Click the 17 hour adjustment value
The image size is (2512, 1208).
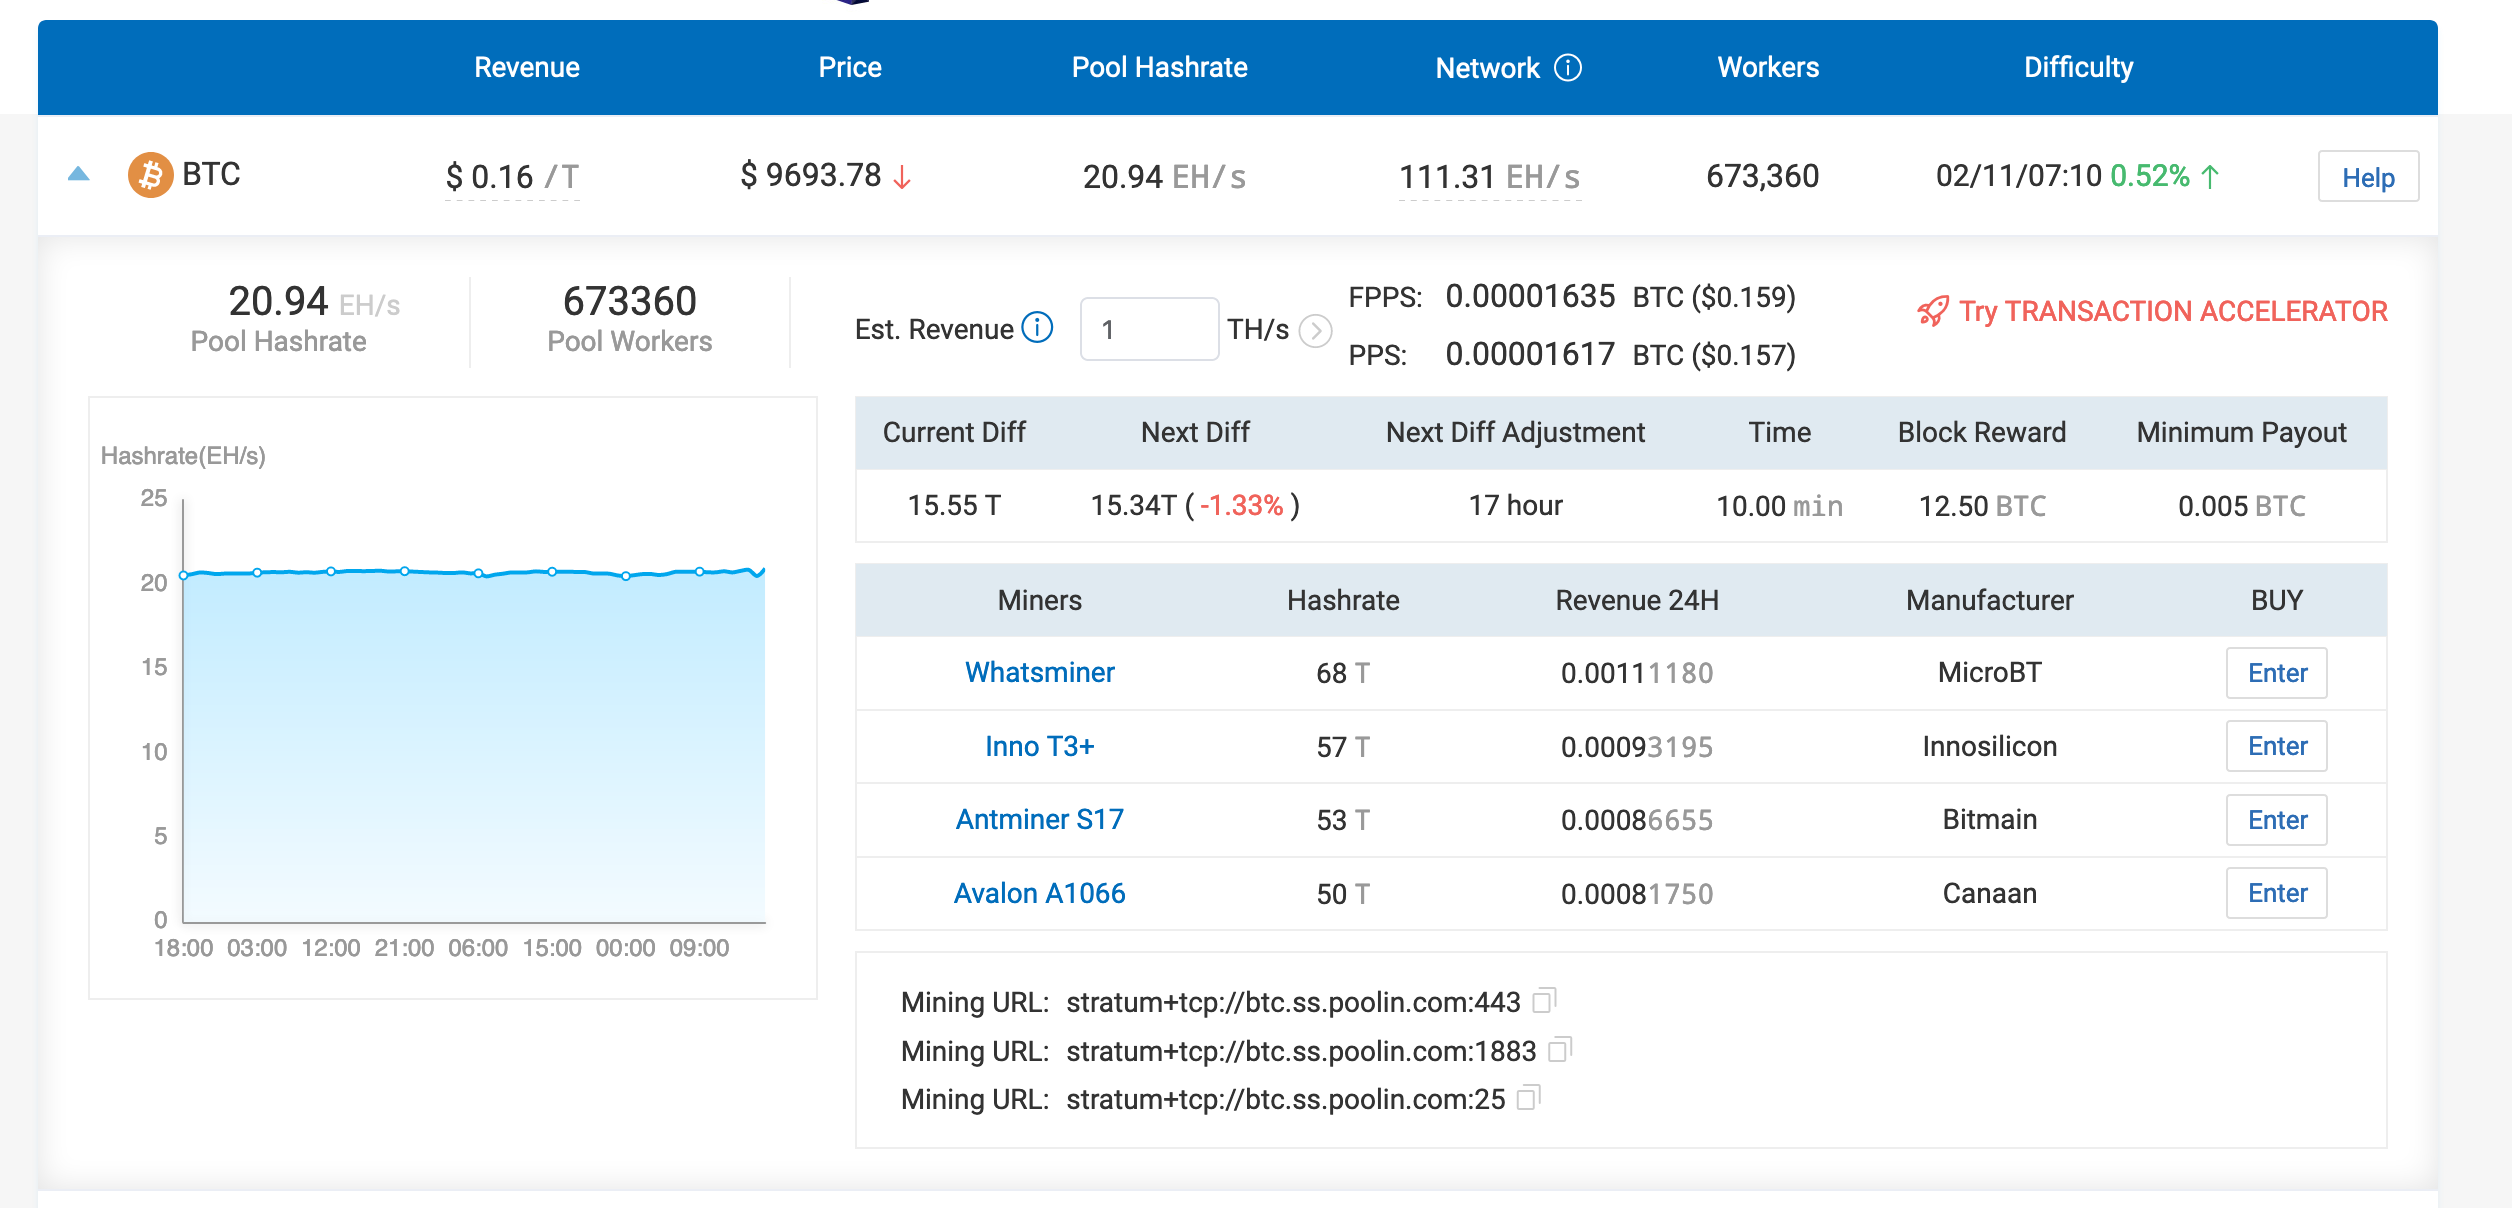[1515, 505]
